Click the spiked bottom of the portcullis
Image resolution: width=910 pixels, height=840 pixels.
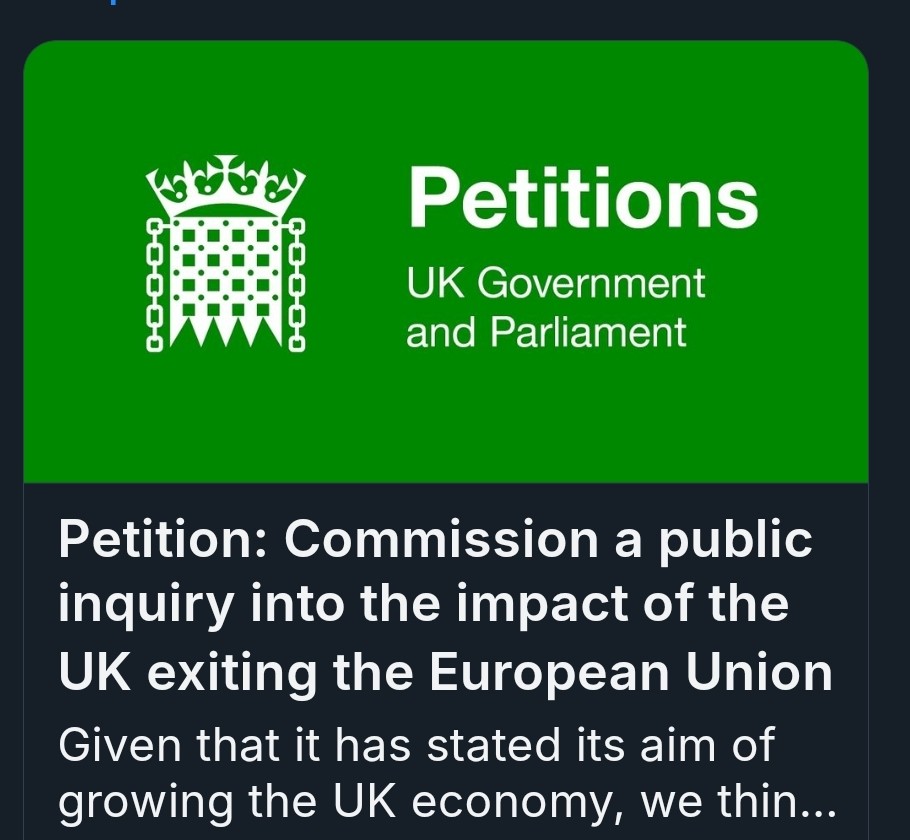point(226,331)
